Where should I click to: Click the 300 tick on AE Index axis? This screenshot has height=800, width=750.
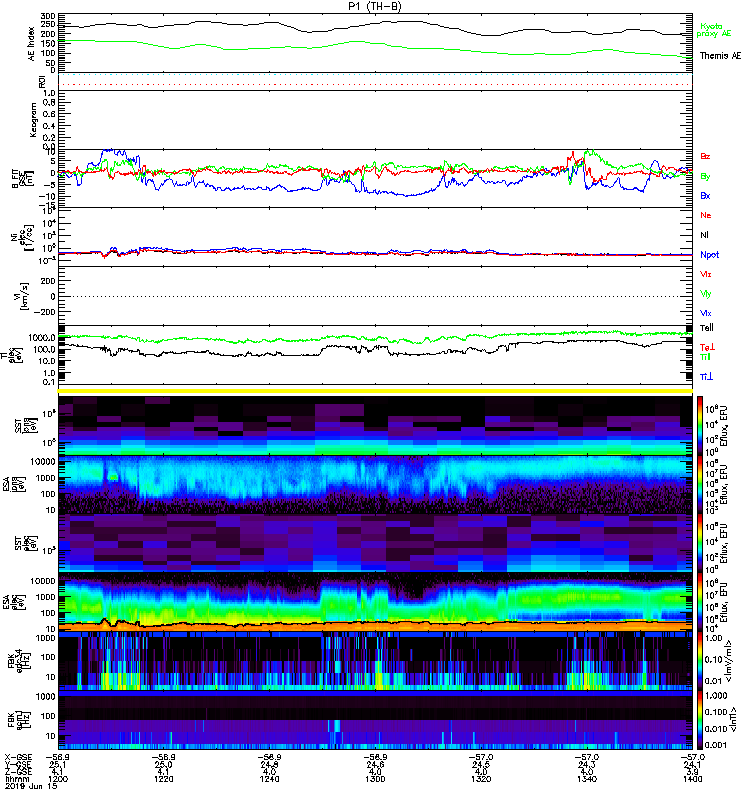coord(48,17)
